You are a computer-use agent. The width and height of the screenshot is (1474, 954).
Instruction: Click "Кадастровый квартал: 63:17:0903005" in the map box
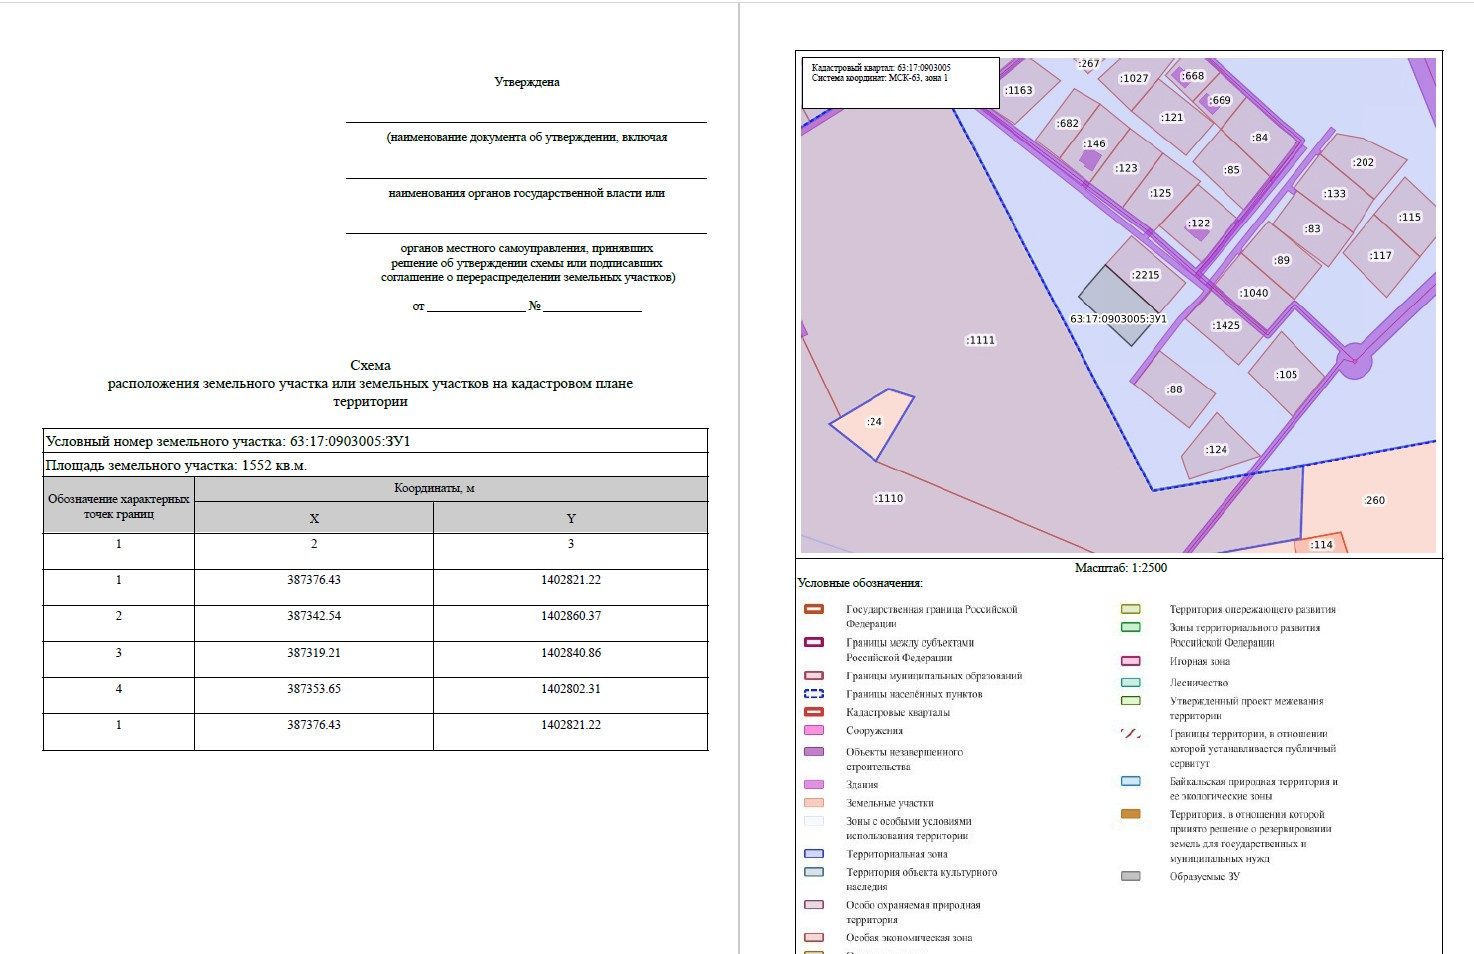tap(881, 68)
